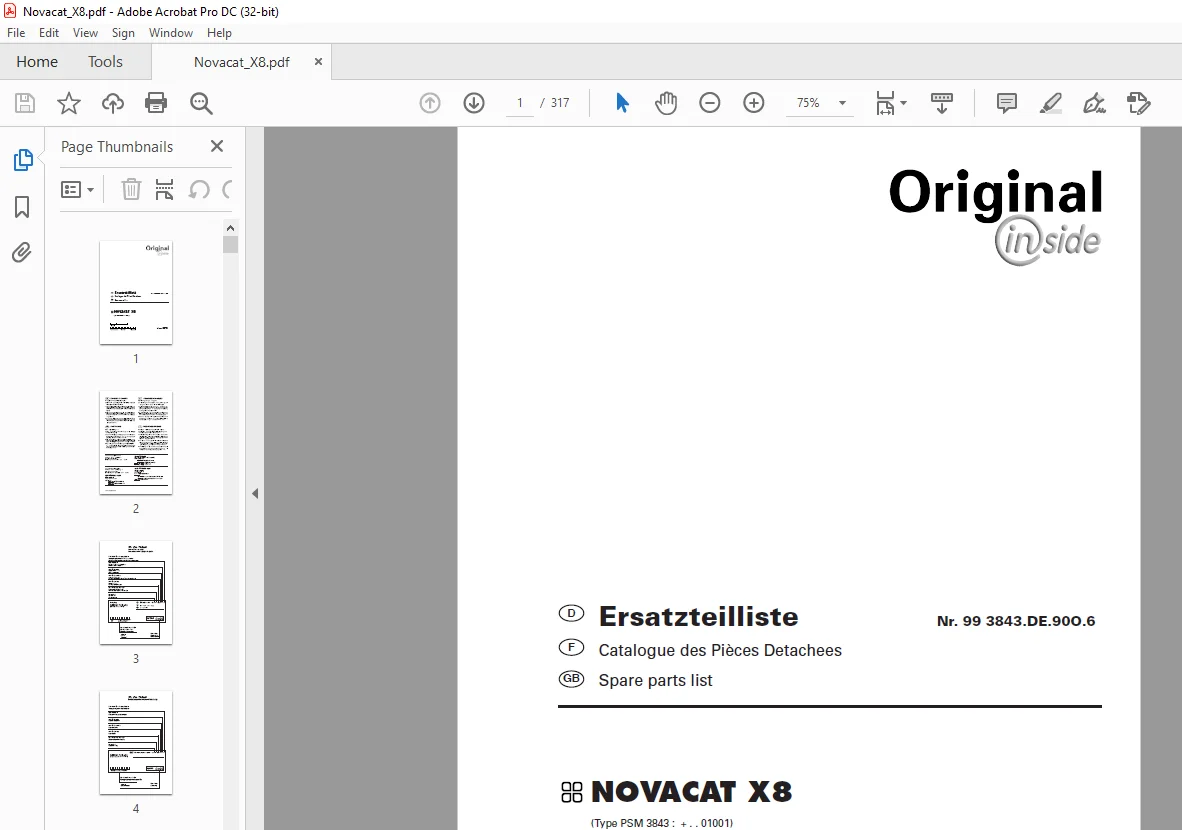Activate the Hand pan tool
1182x830 pixels.
click(666, 103)
